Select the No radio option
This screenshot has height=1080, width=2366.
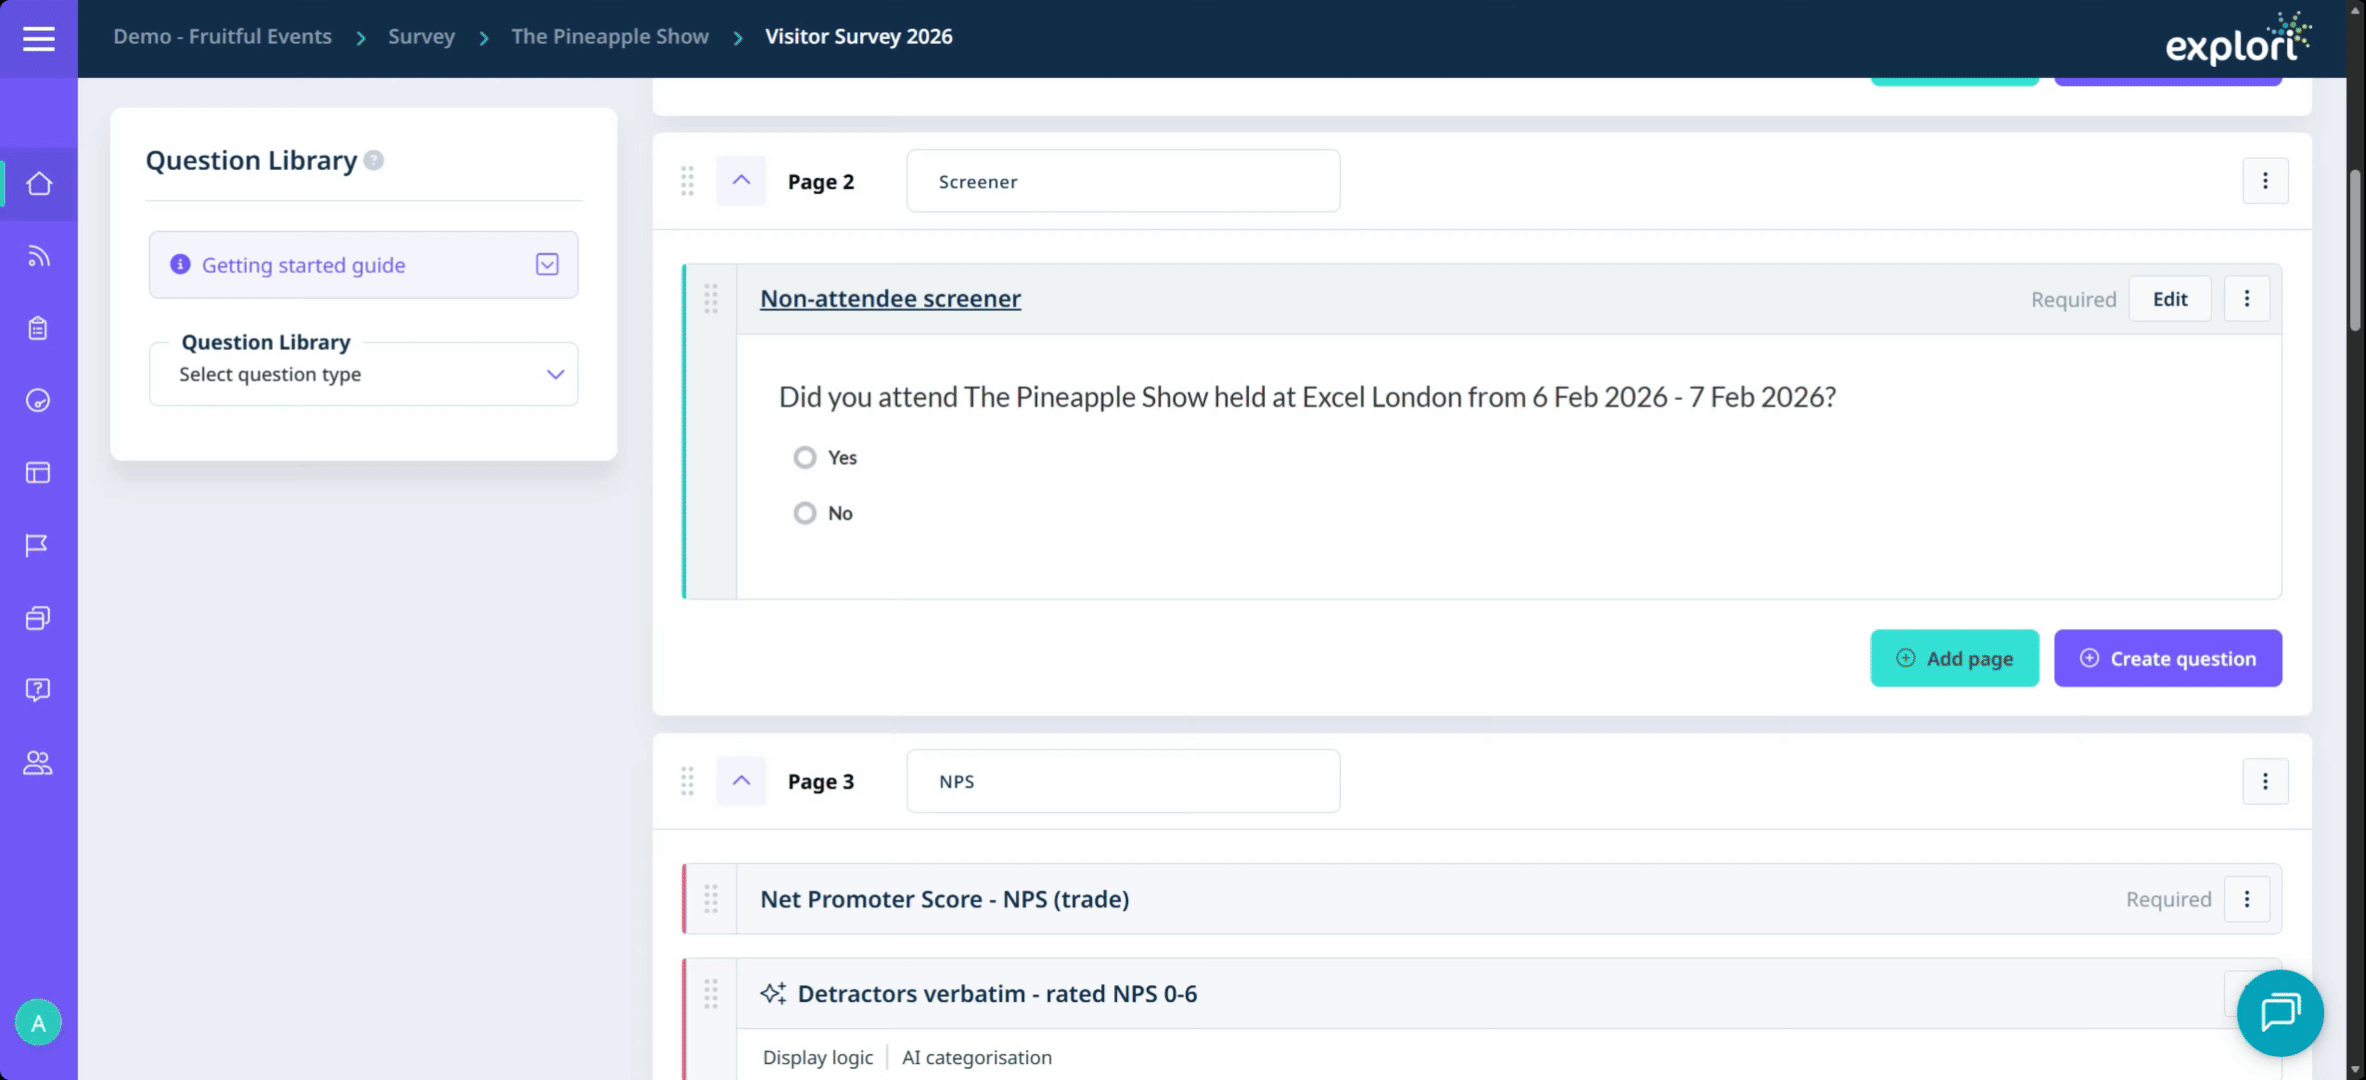pos(805,513)
